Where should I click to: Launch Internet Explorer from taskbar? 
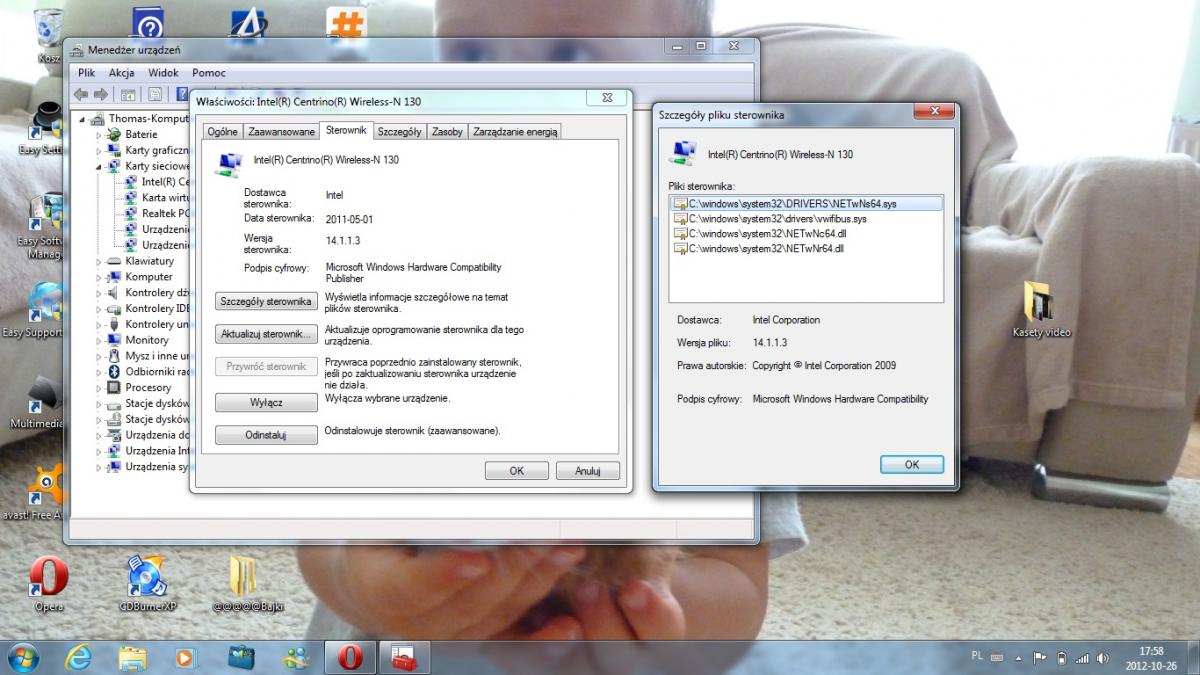[x=79, y=657]
